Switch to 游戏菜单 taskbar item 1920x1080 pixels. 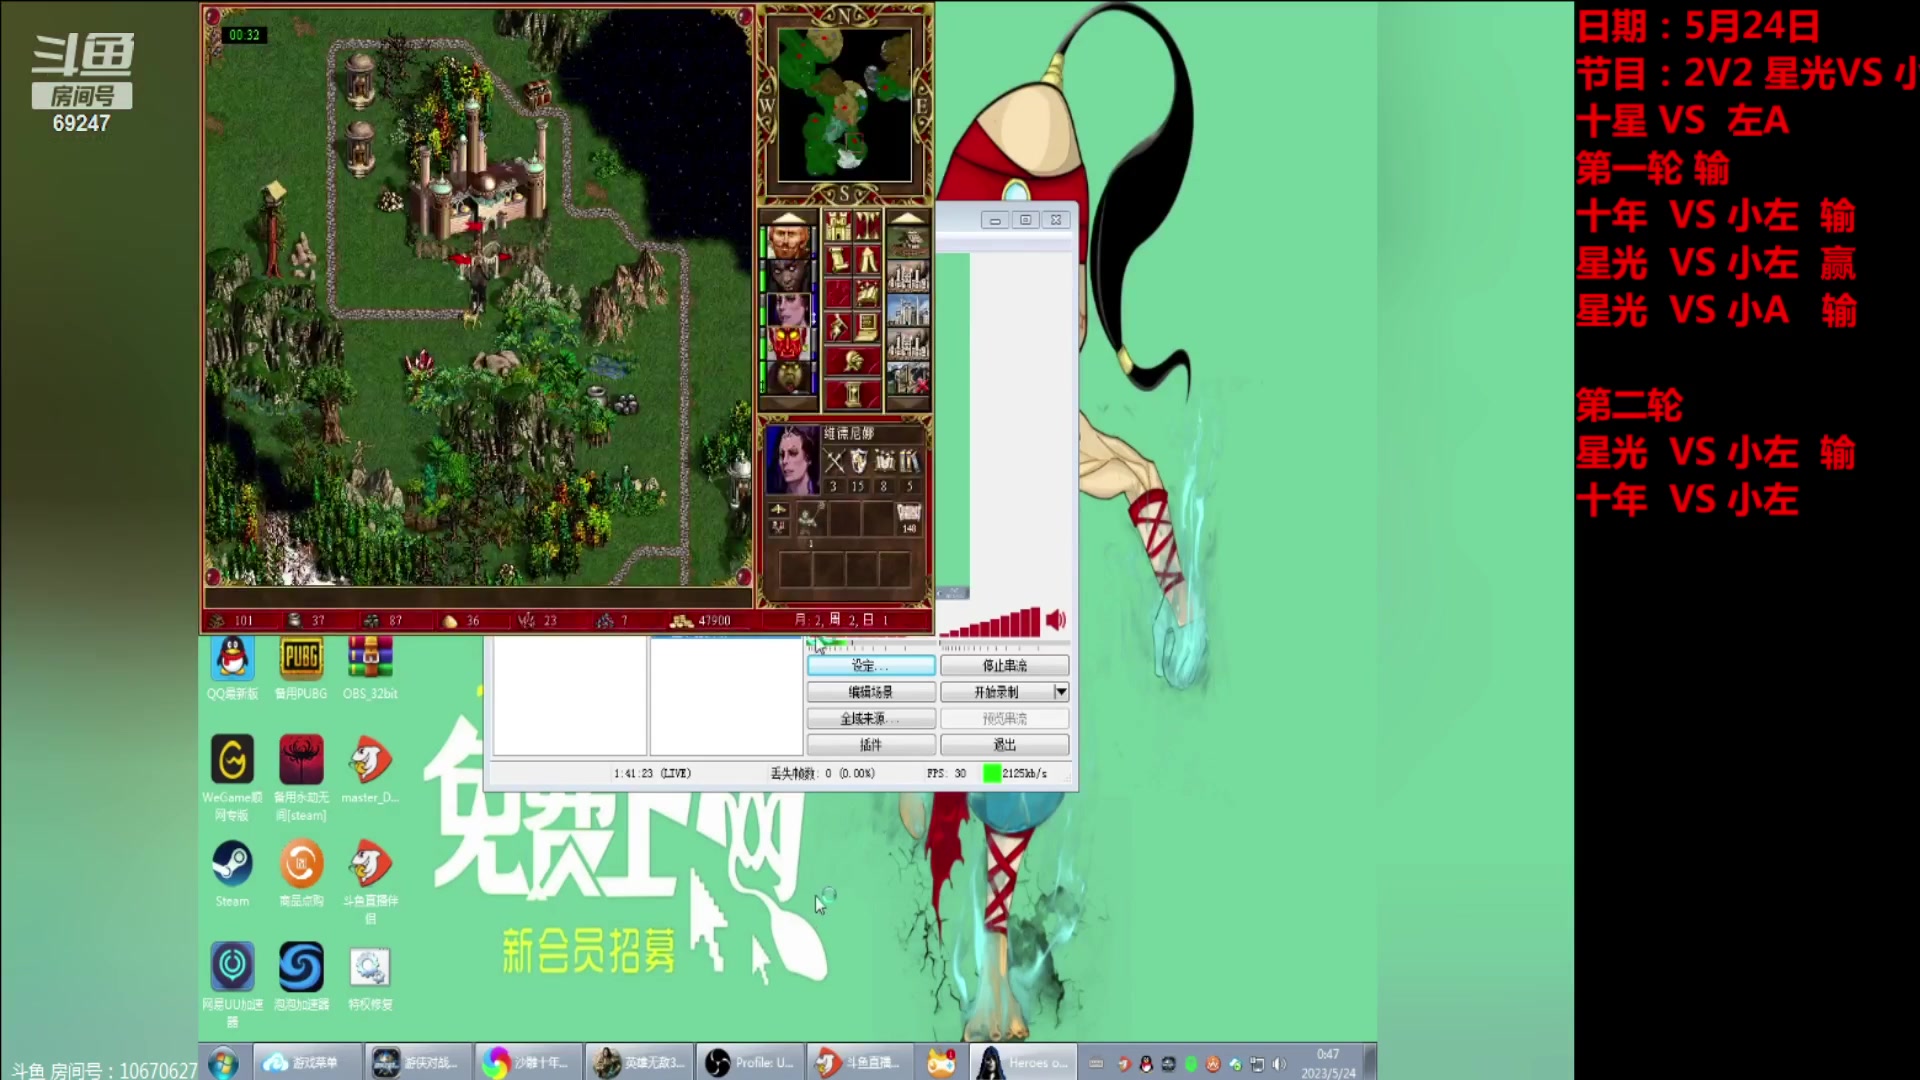tap(307, 1062)
